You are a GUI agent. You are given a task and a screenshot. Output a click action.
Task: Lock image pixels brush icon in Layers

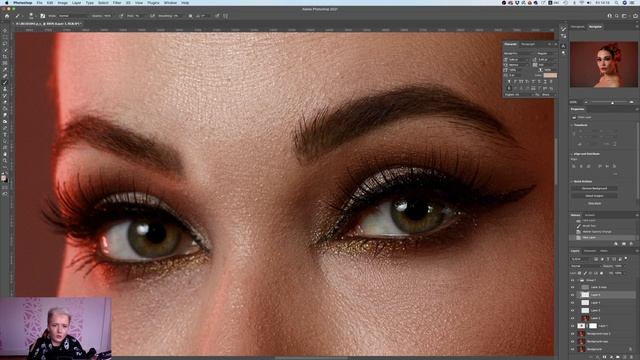(x=585, y=273)
